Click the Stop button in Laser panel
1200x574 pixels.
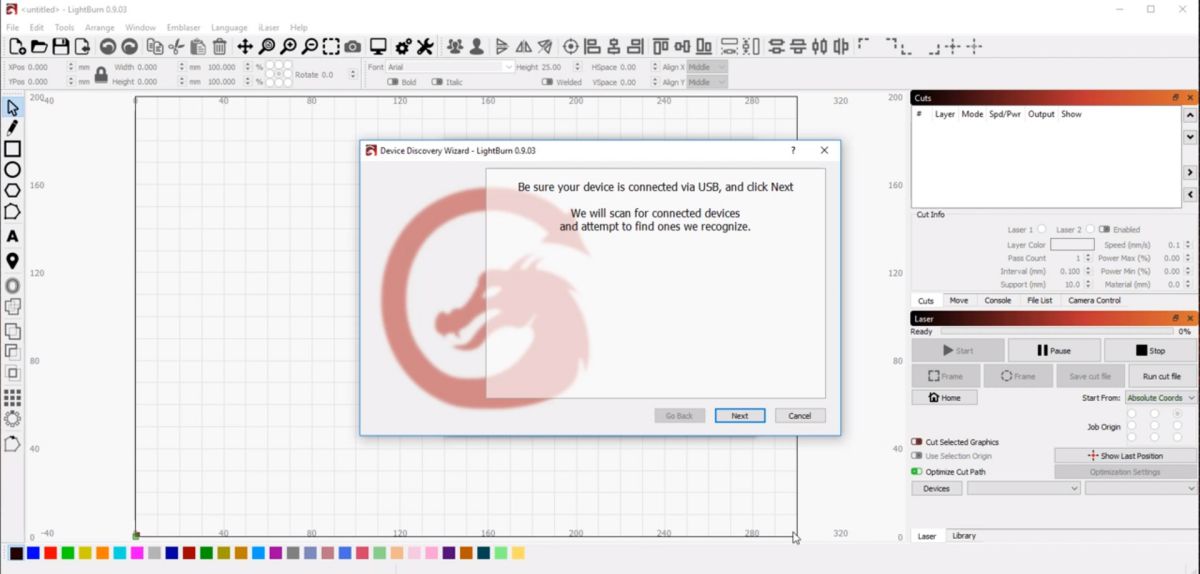tap(1150, 351)
